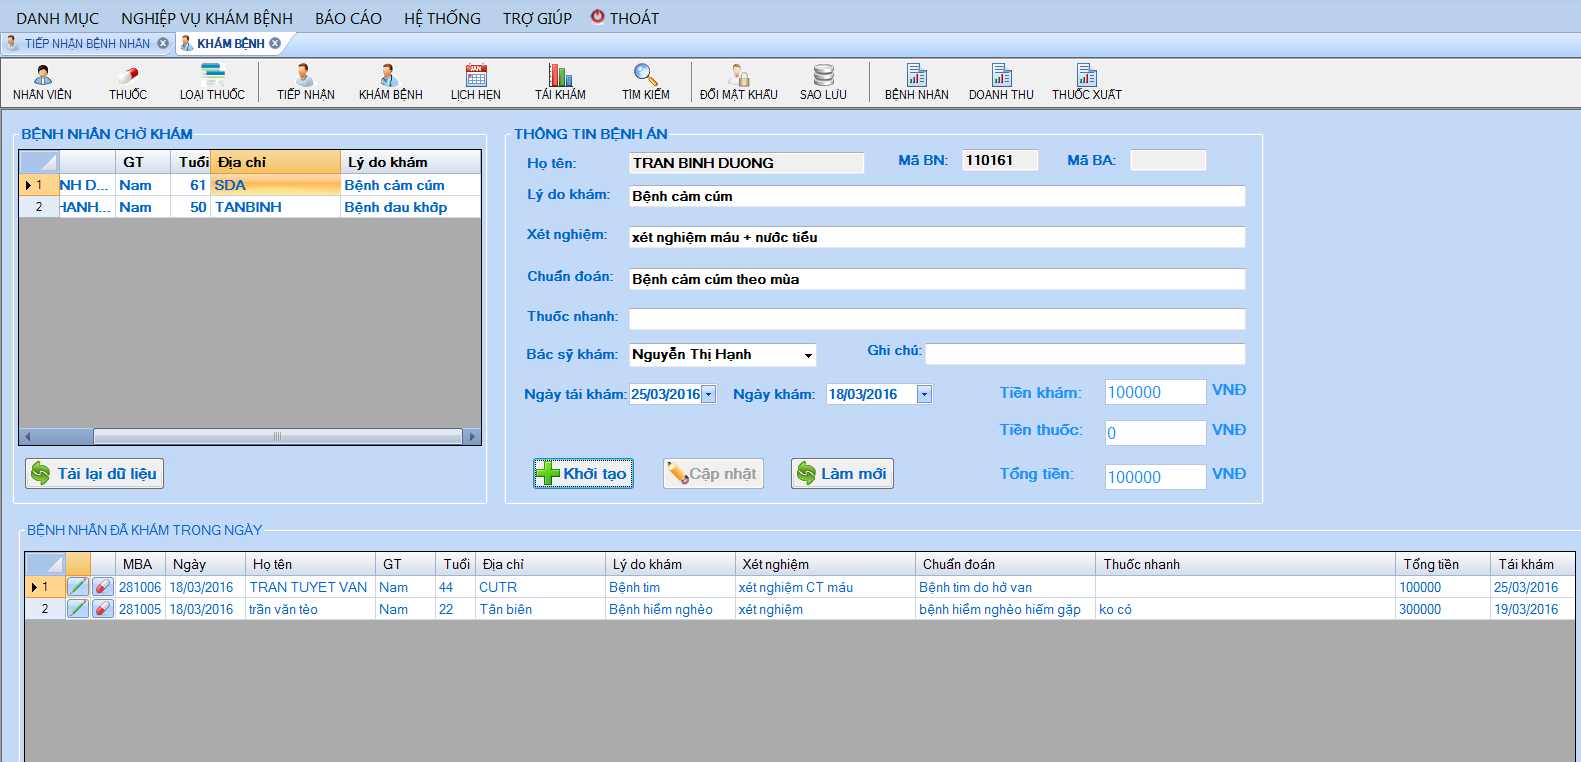Click the Mã BN field 110161
Image resolution: width=1581 pixels, height=762 pixels.
[x=1000, y=160]
